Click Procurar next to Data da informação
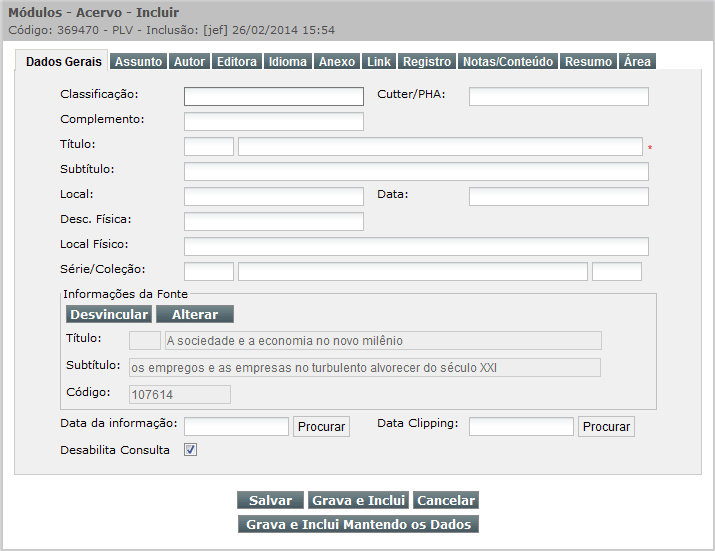 click(321, 427)
